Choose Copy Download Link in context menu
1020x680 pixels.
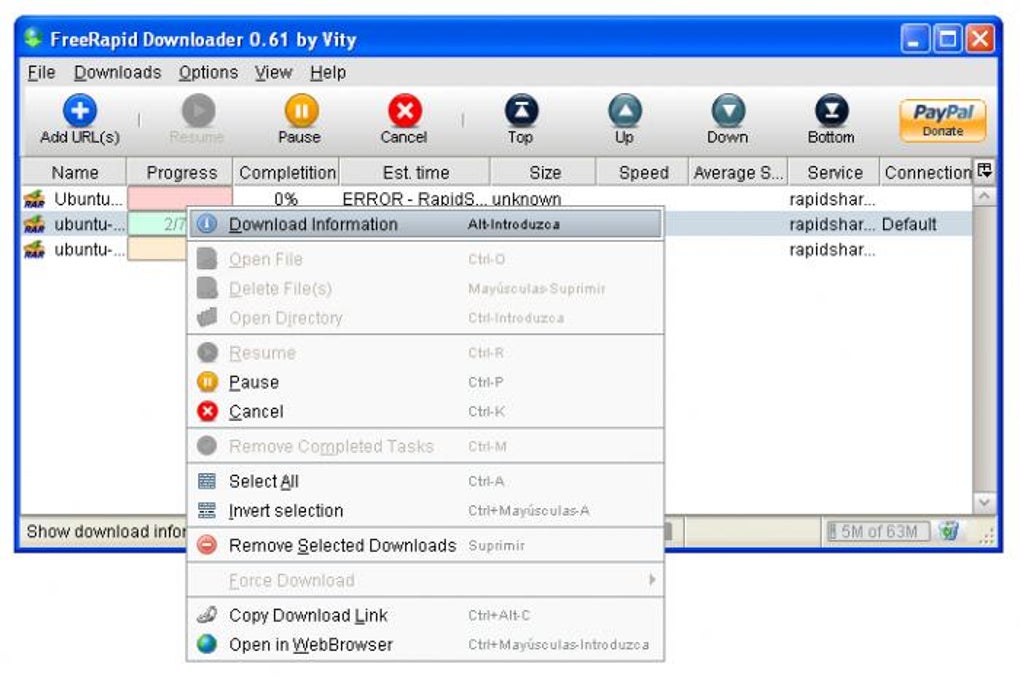(x=308, y=615)
